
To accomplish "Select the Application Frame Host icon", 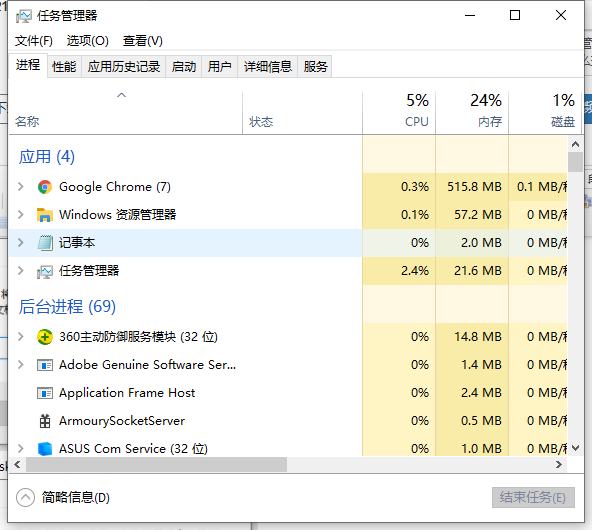I will click(45, 393).
